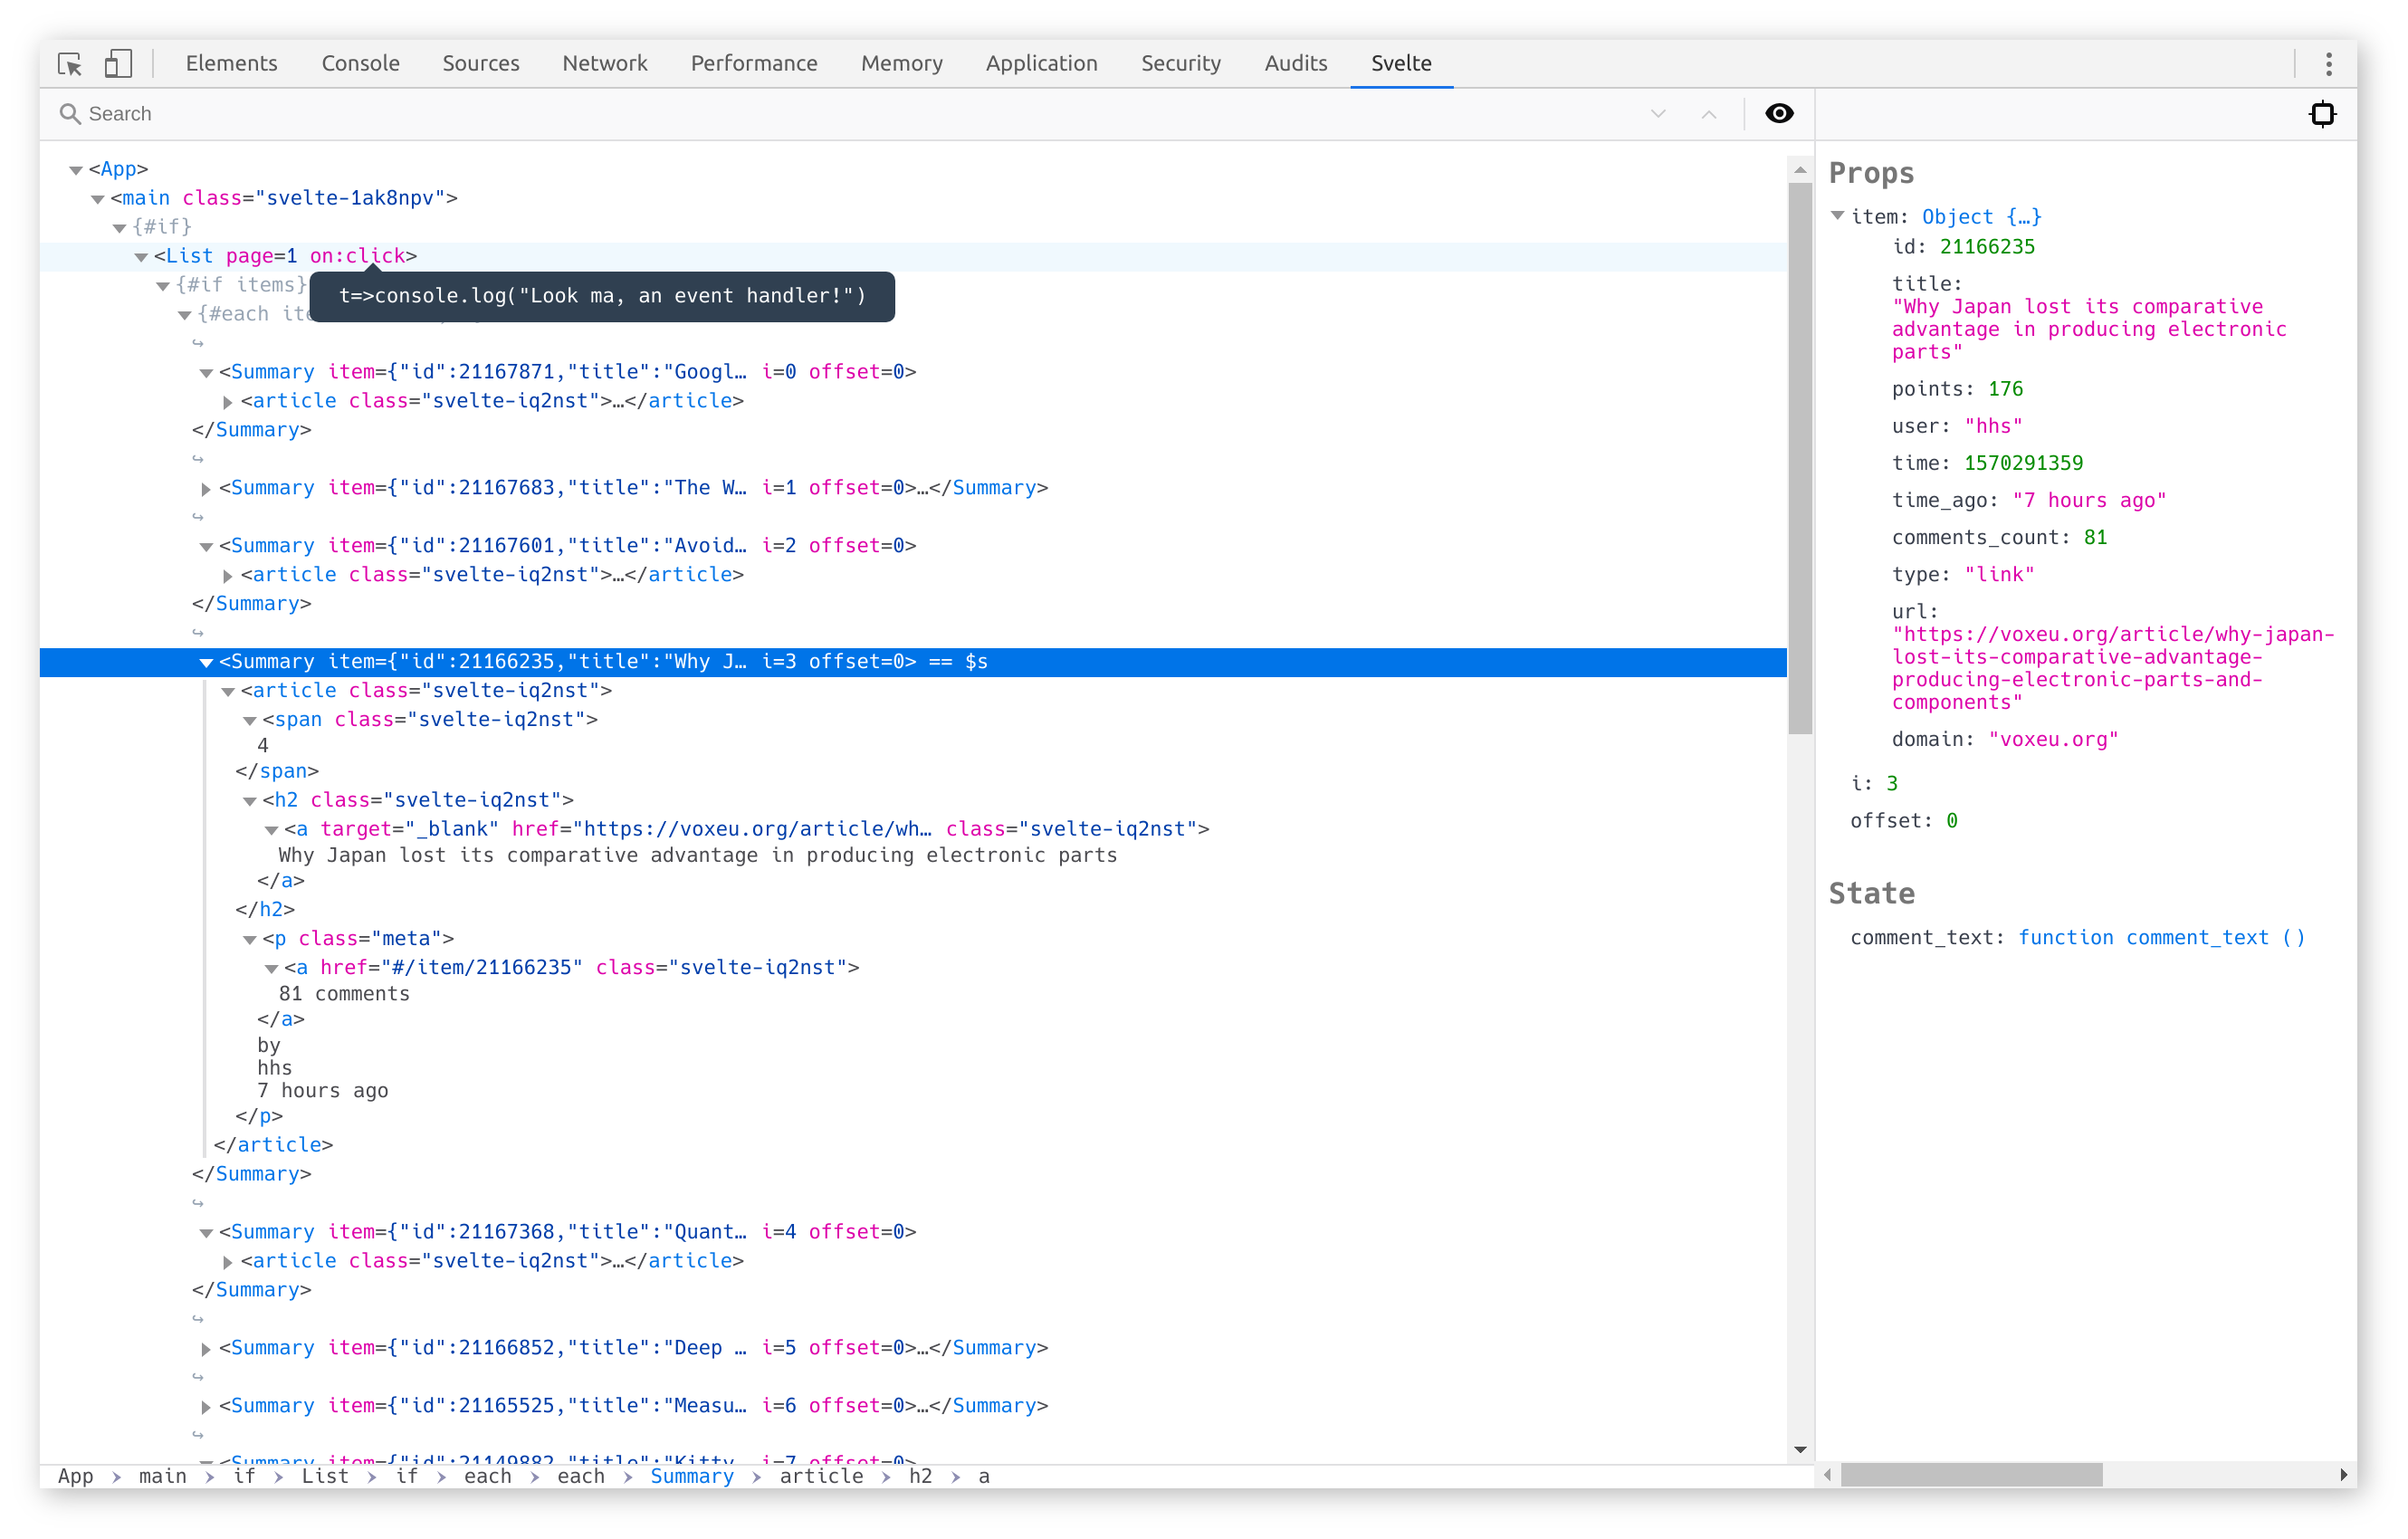Viewport: 2408px width, 1539px height.
Task: Select the App root component node
Action: (x=118, y=169)
